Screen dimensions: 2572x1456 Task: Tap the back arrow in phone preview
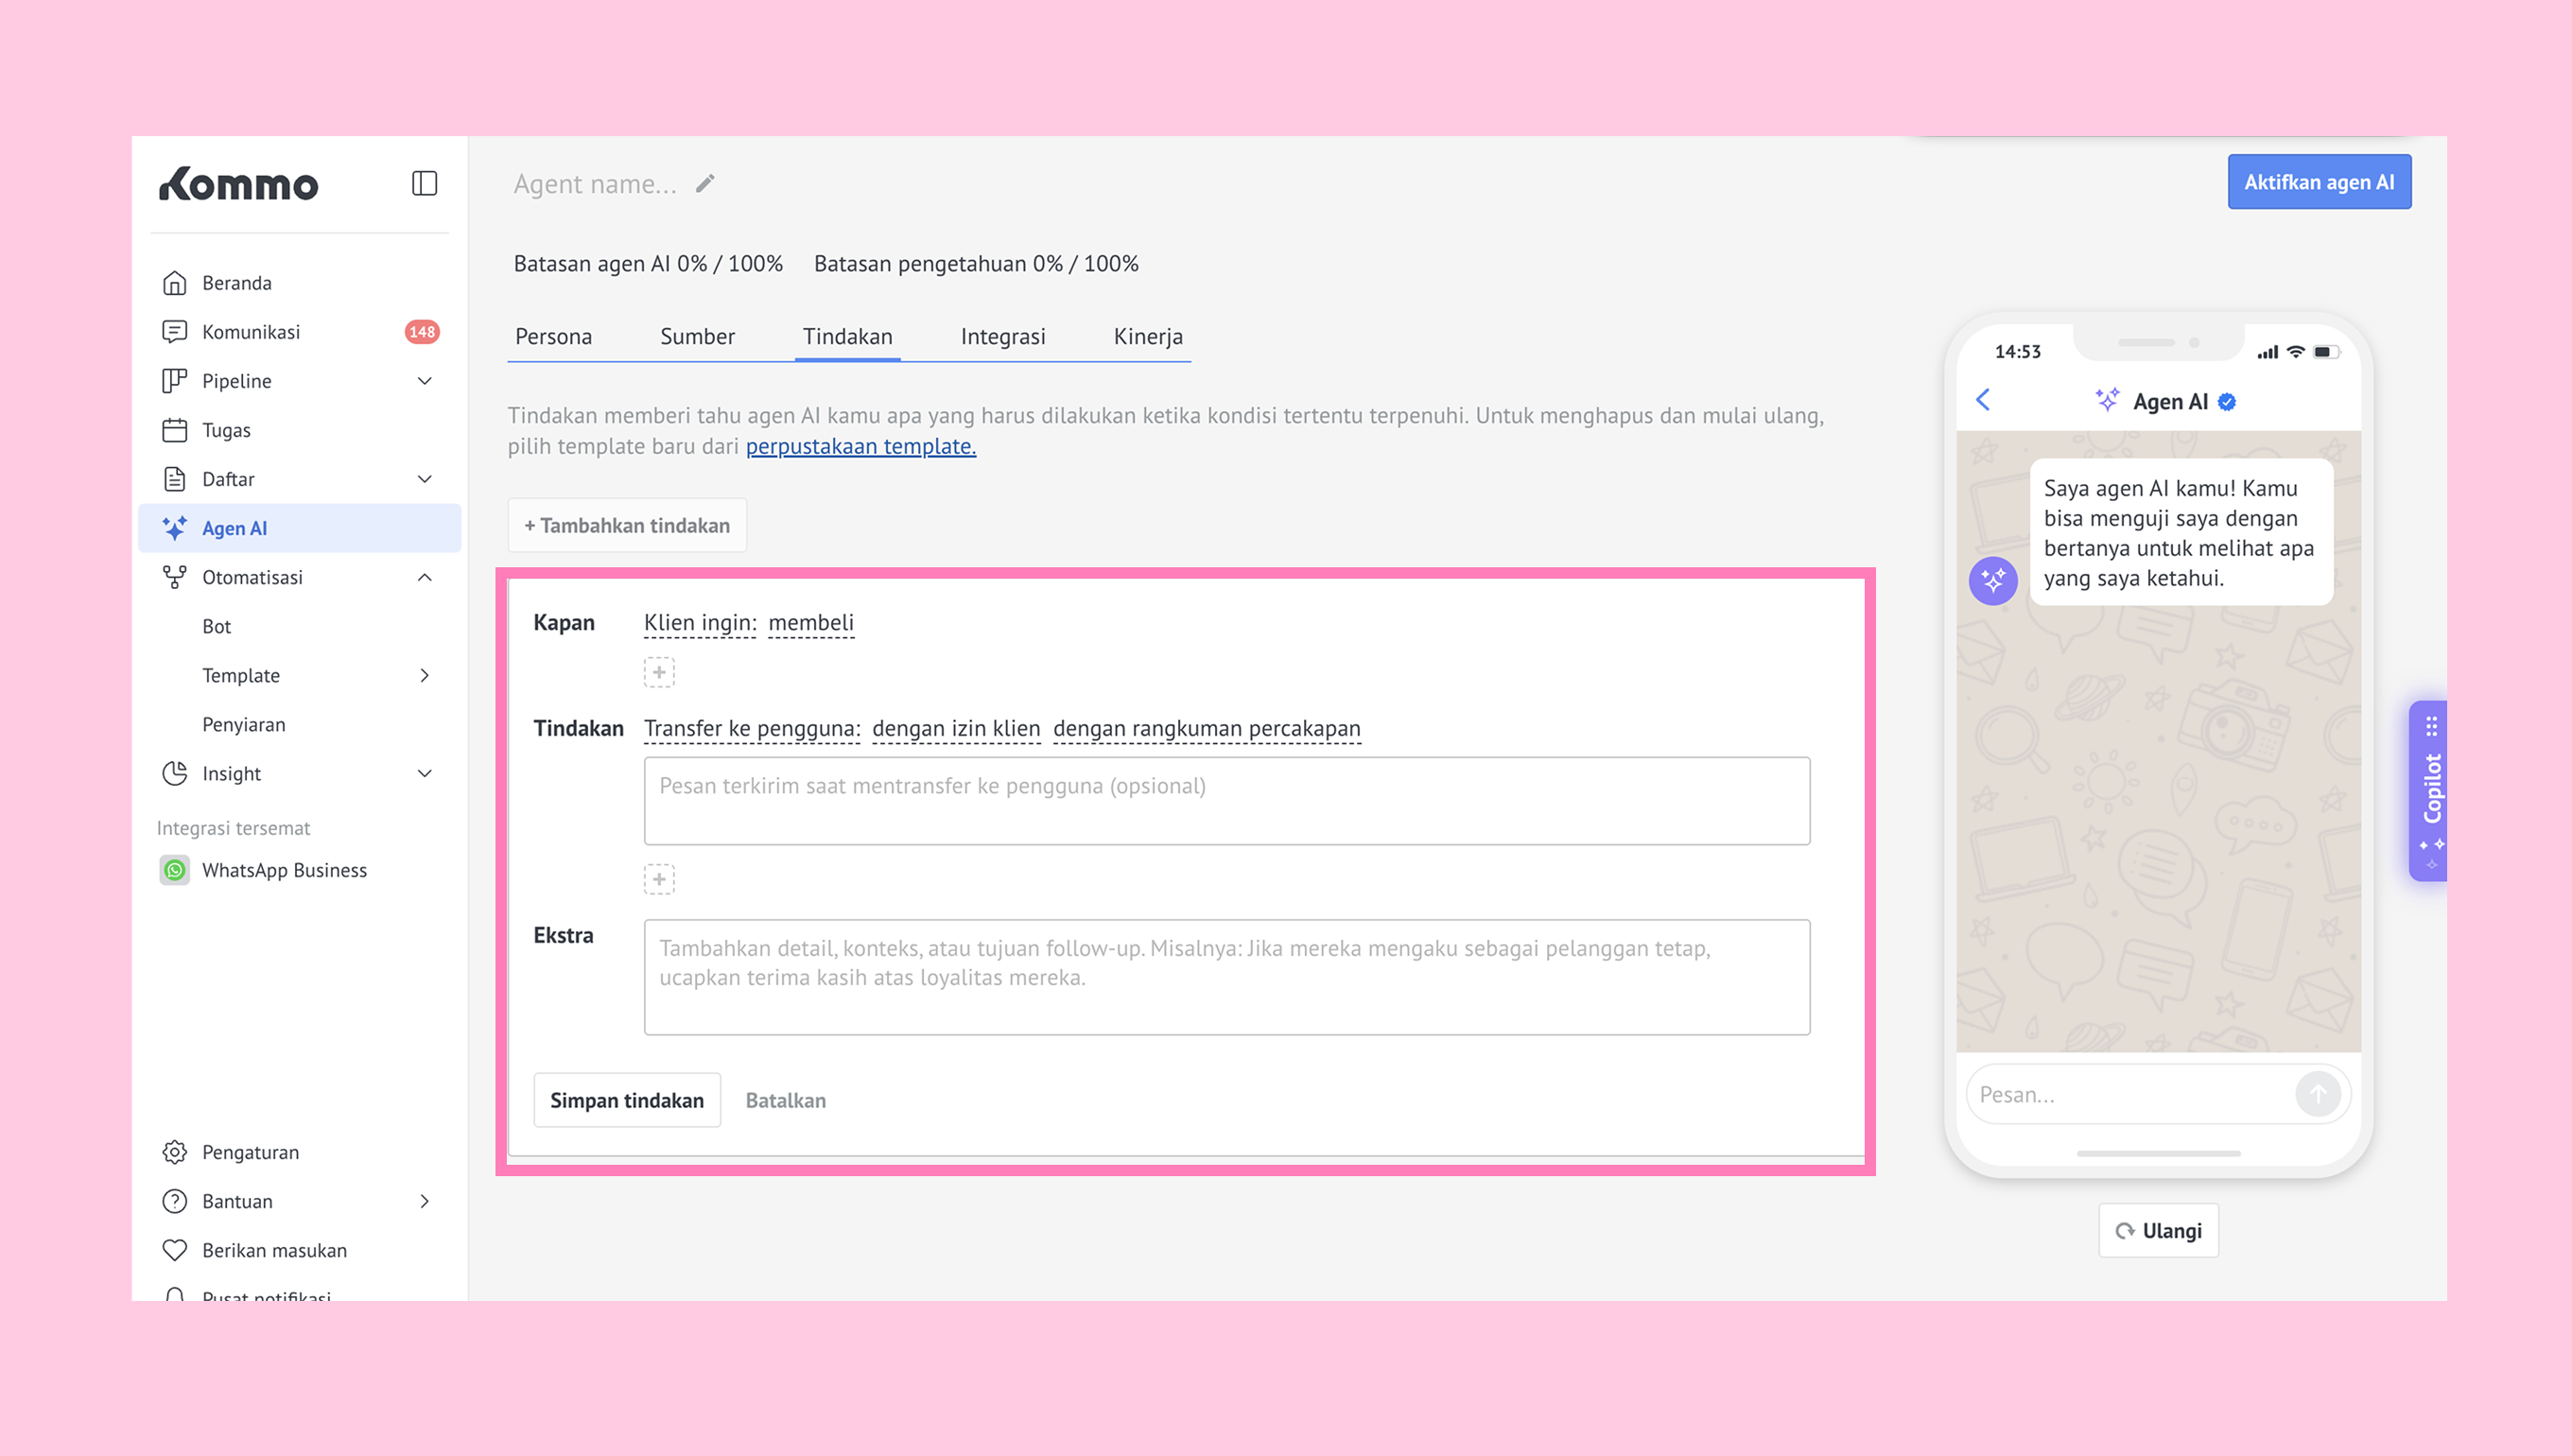(x=1983, y=400)
